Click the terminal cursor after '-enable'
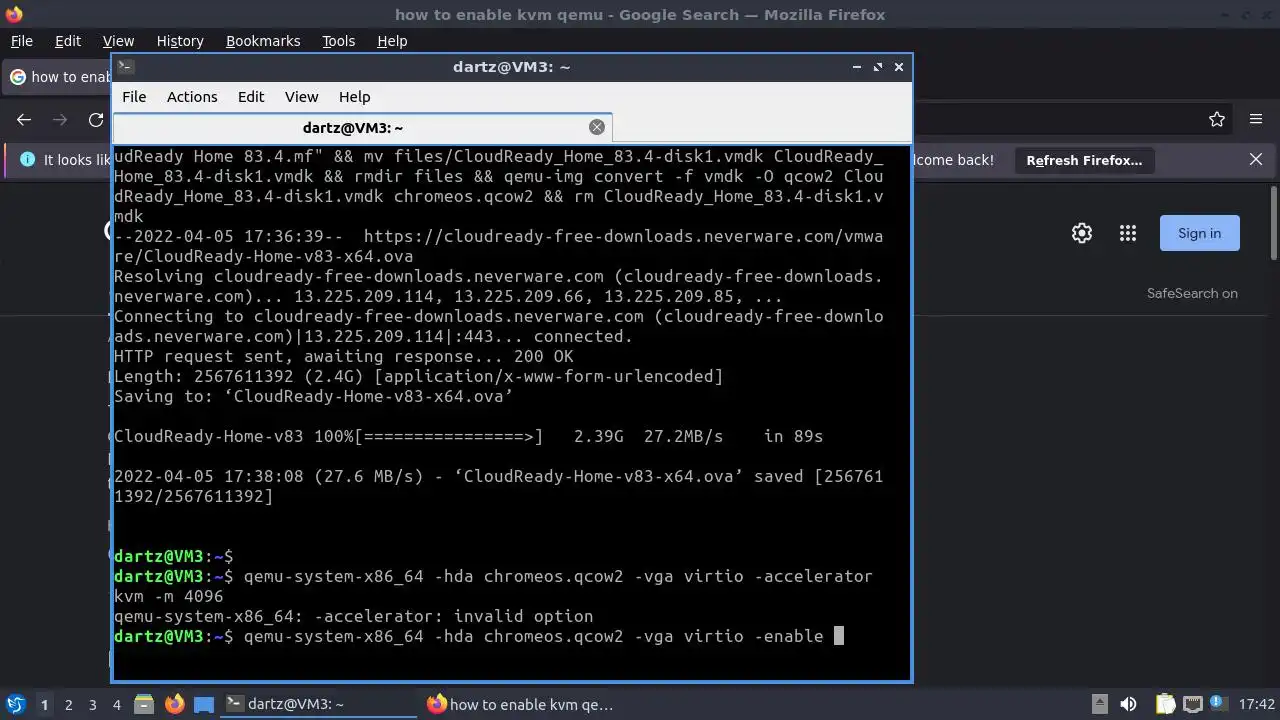 pyautogui.click(x=839, y=636)
